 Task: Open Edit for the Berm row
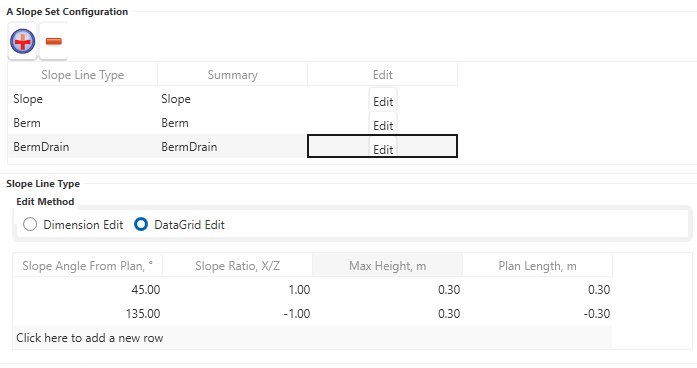pos(383,124)
